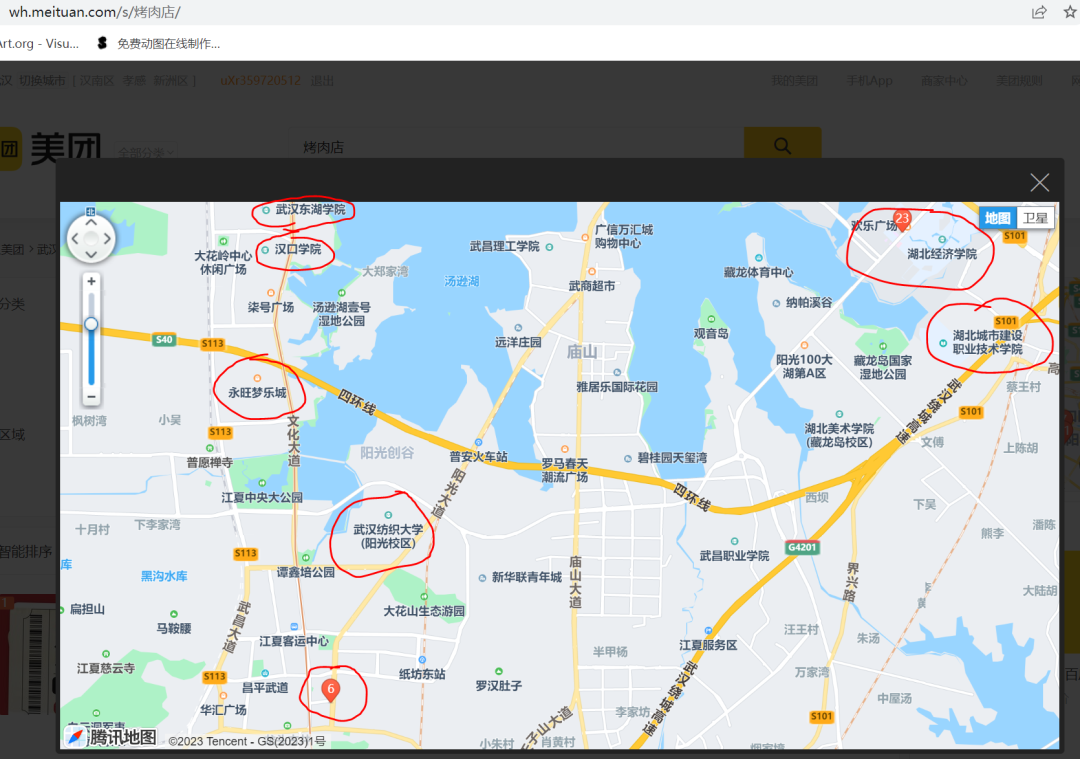Click 武汉纺织大学 map label

[388, 535]
